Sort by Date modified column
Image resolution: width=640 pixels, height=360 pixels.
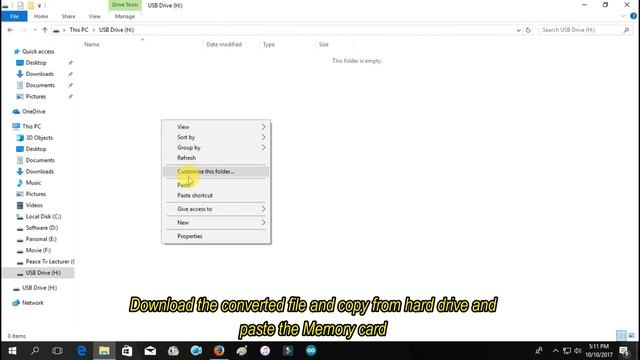[x=224, y=44]
